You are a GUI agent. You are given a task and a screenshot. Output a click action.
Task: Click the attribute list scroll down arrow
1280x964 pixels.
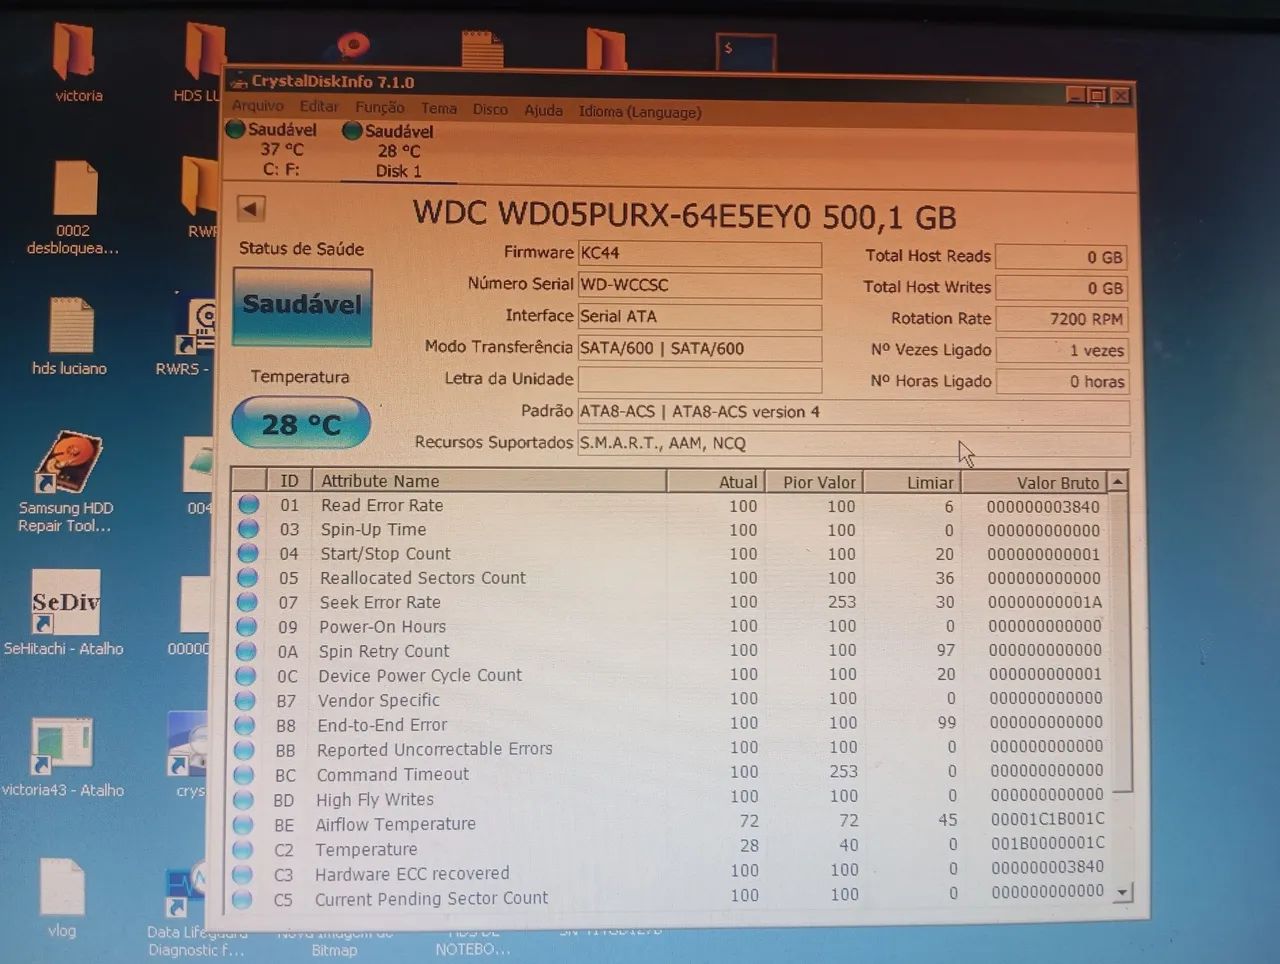1123,892
